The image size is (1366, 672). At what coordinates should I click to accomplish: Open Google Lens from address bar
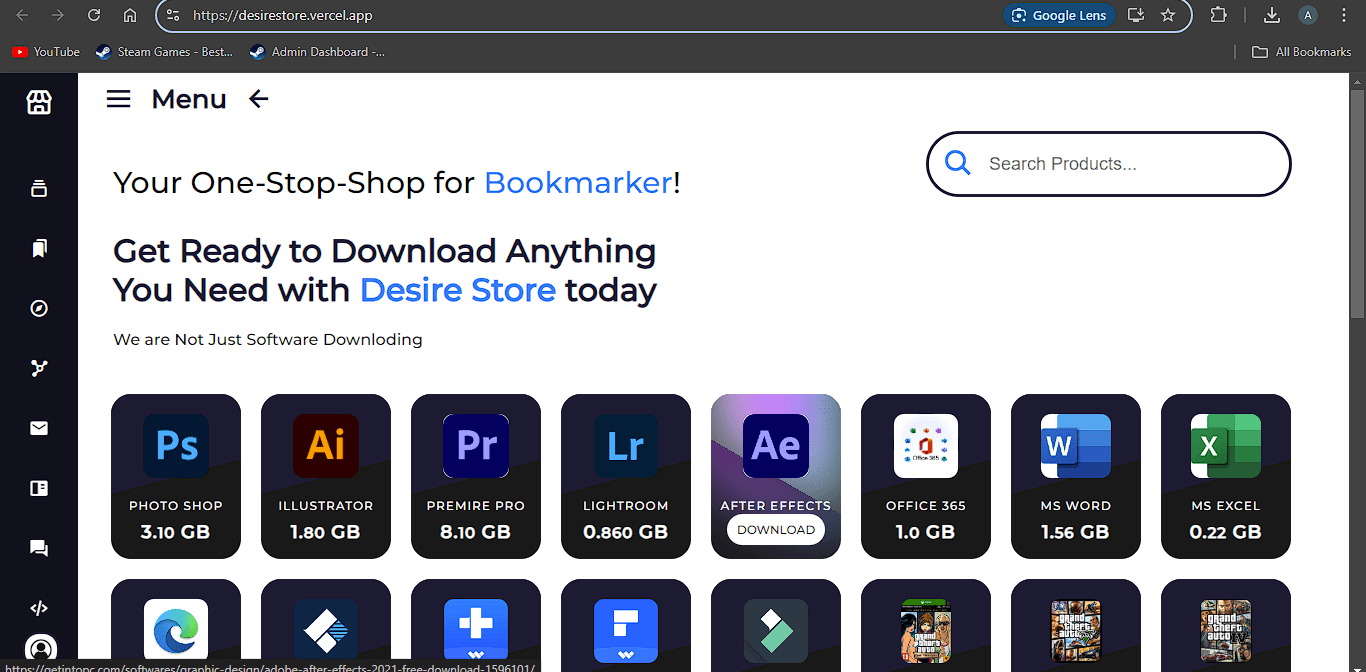point(1059,15)
